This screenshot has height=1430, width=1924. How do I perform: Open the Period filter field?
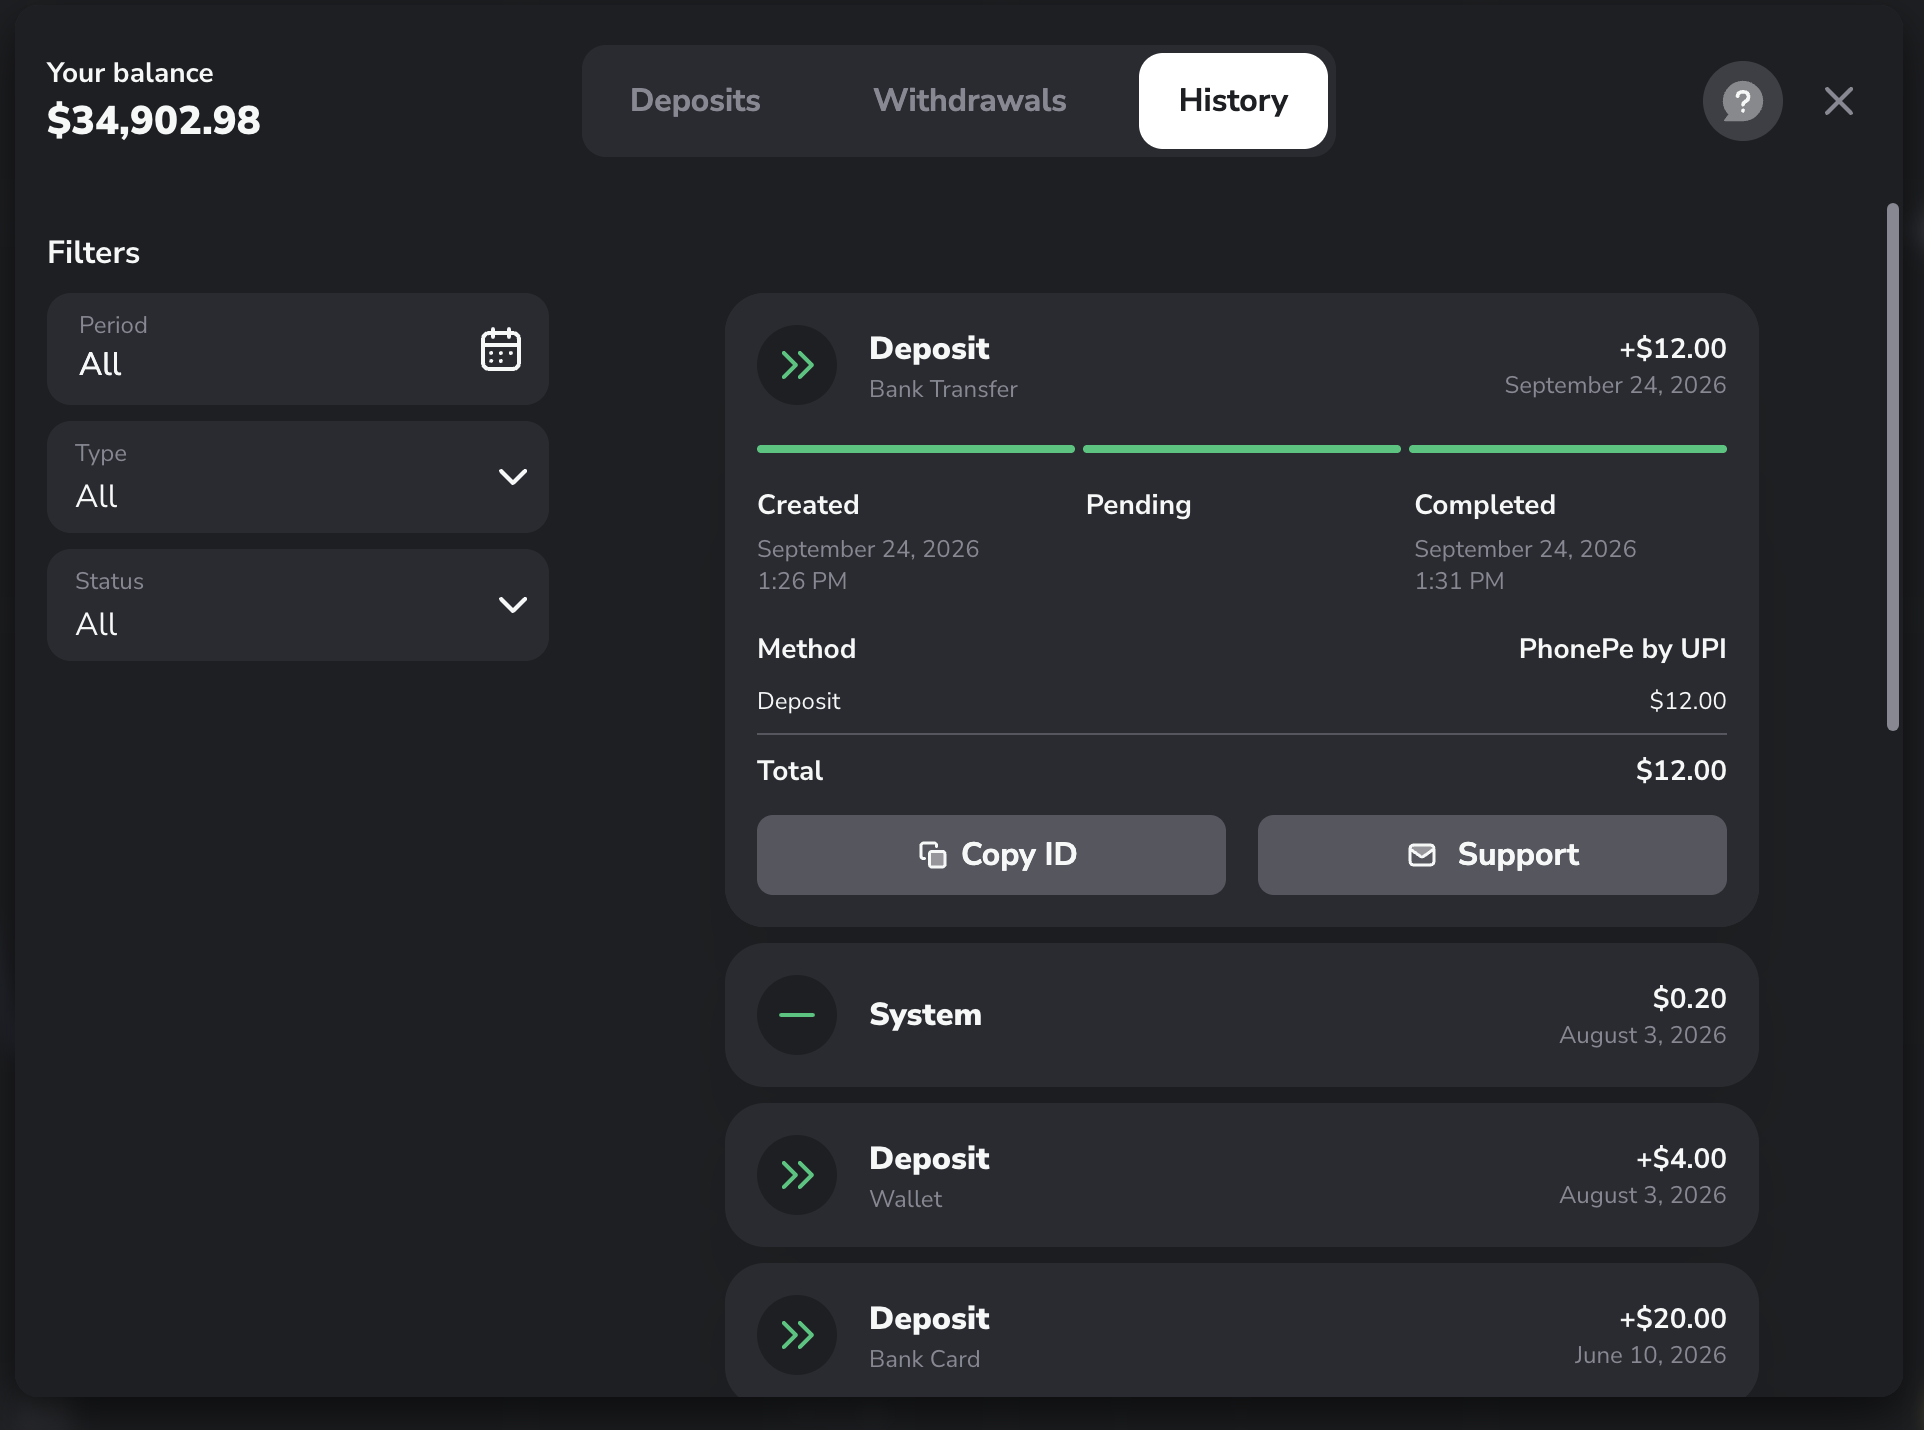pos(298,349)
